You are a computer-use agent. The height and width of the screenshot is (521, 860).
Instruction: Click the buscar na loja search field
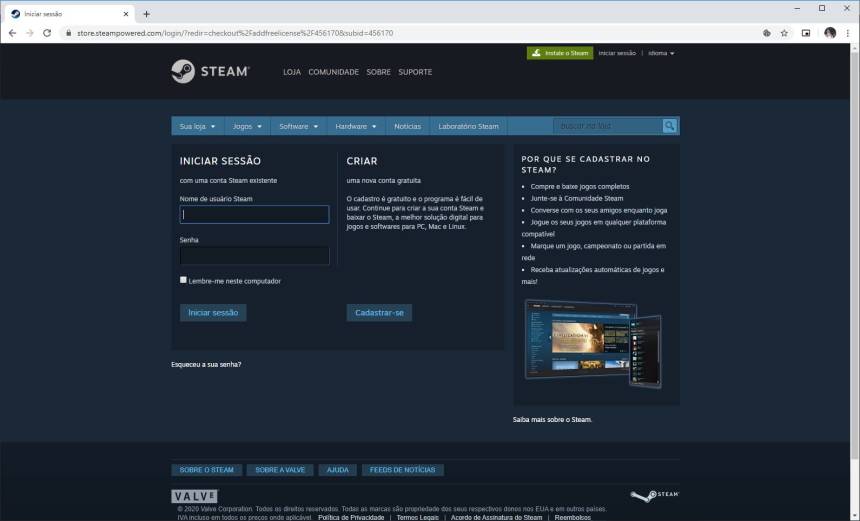[608, 126]
